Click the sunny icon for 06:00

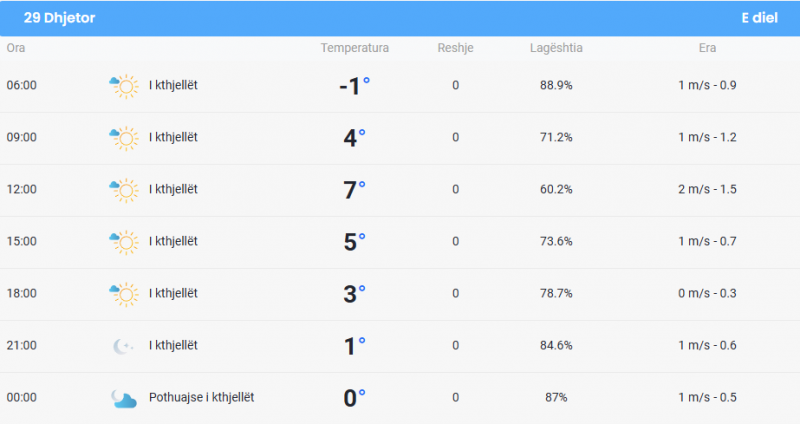[123, 86]
